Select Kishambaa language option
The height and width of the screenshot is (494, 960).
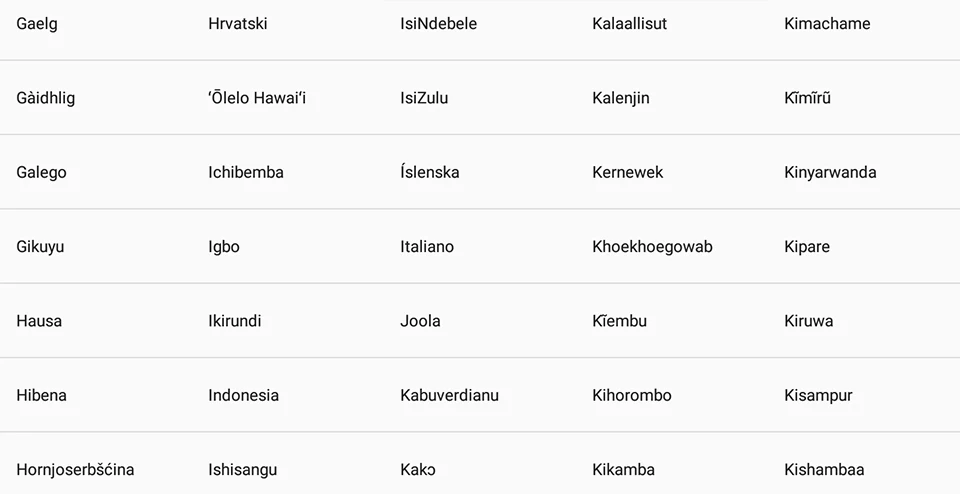click(824, 470)
